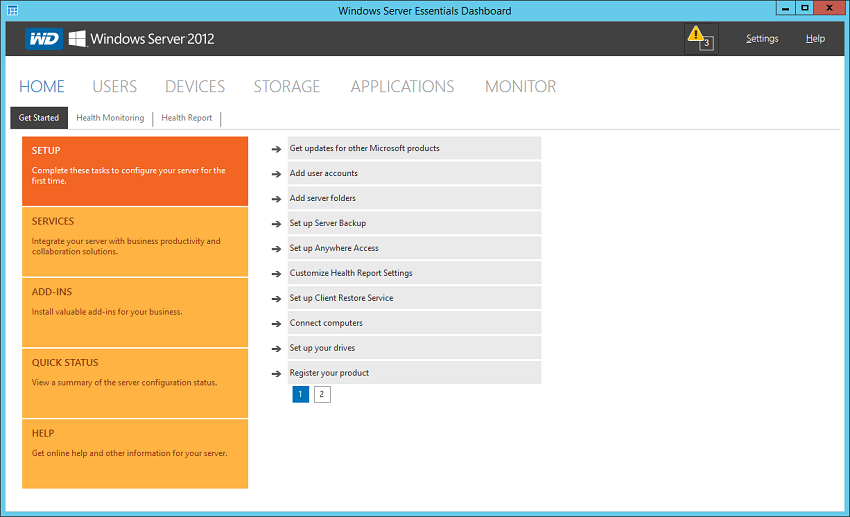Open the APPLICATIONS section
The width and height of the screenshot is (850, 517).
tap(402, 86)
